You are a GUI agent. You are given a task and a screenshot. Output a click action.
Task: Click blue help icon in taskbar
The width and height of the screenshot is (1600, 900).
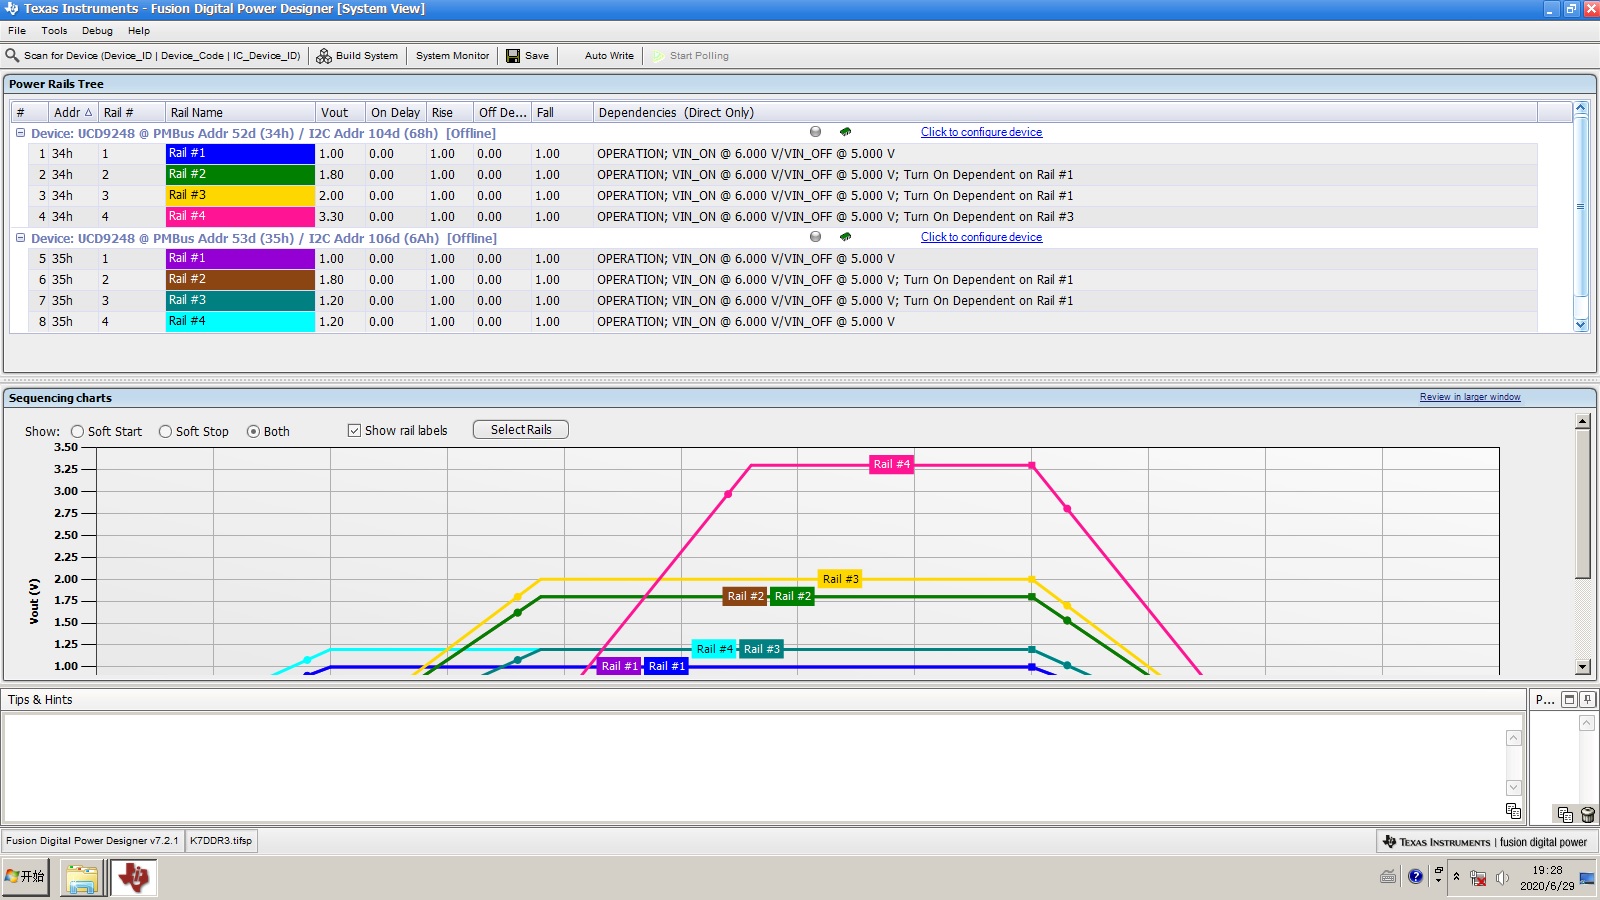(1415, 877)
